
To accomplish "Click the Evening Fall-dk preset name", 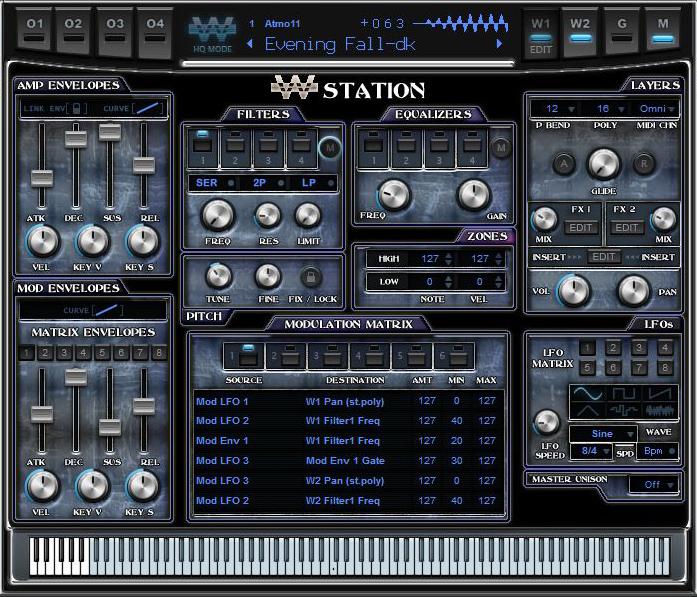I will (x=340, y=44).
